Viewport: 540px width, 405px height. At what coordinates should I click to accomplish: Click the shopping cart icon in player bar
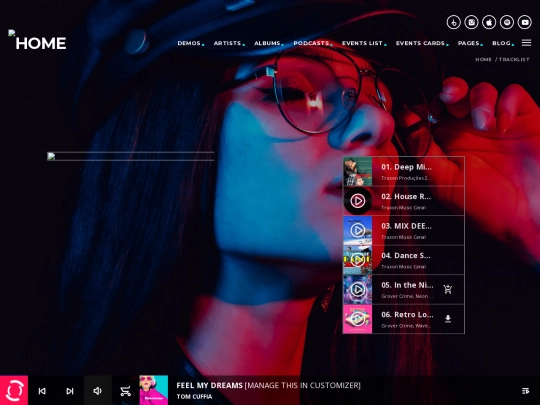click(x=125, y=391)
